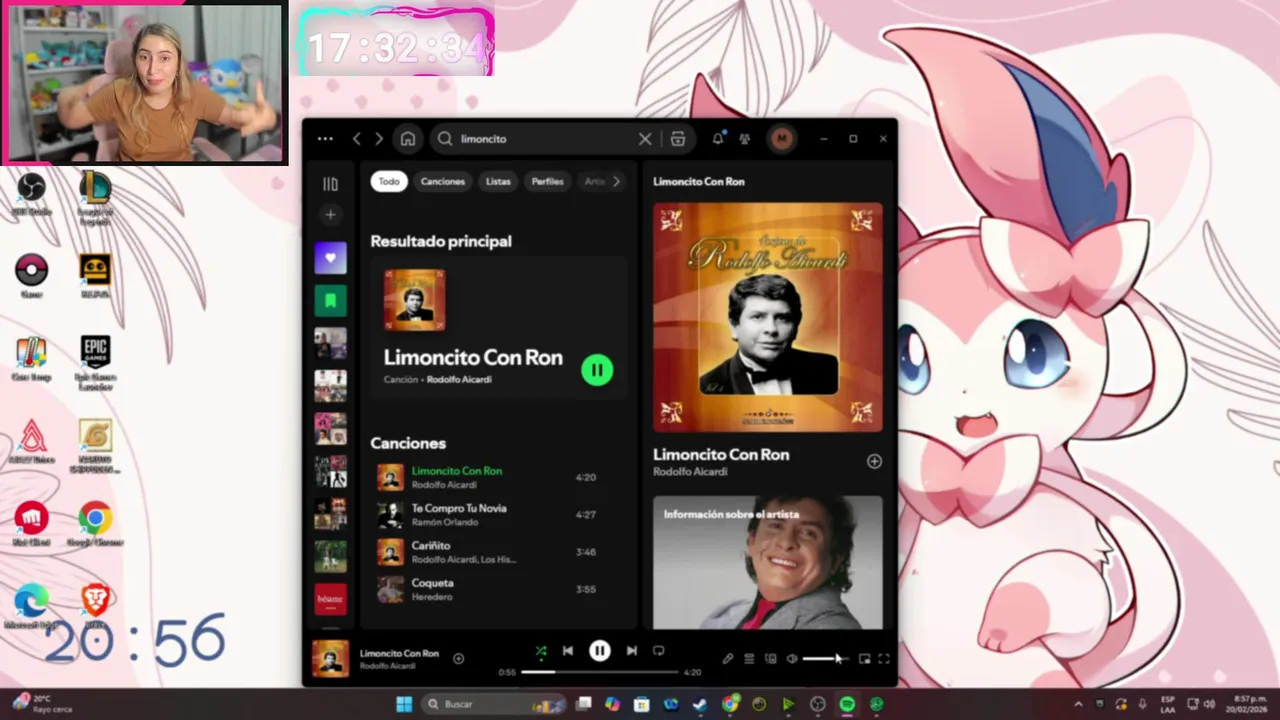Select the Todo filter chip
Viewport: 1280px width, 720px height.
pos(389,181)
